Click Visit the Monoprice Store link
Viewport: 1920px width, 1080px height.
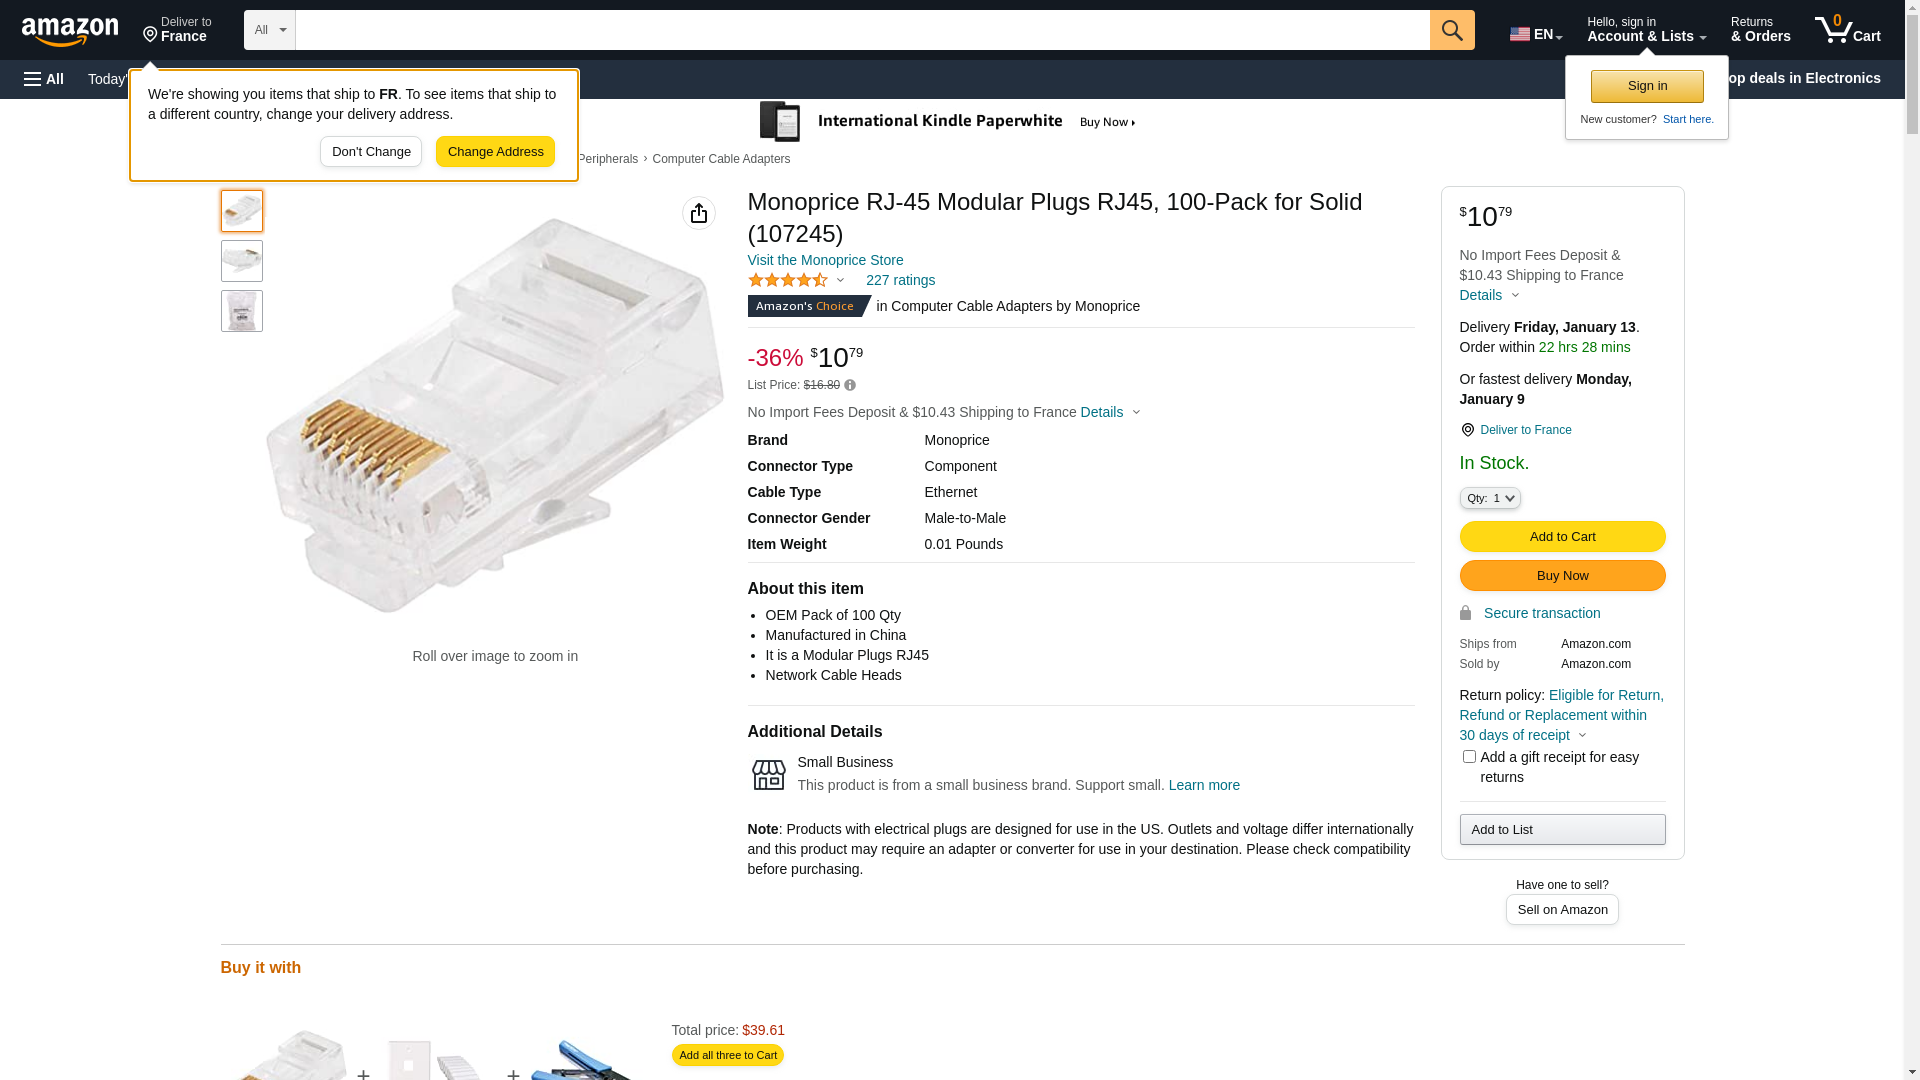click(x=825, y=260)
